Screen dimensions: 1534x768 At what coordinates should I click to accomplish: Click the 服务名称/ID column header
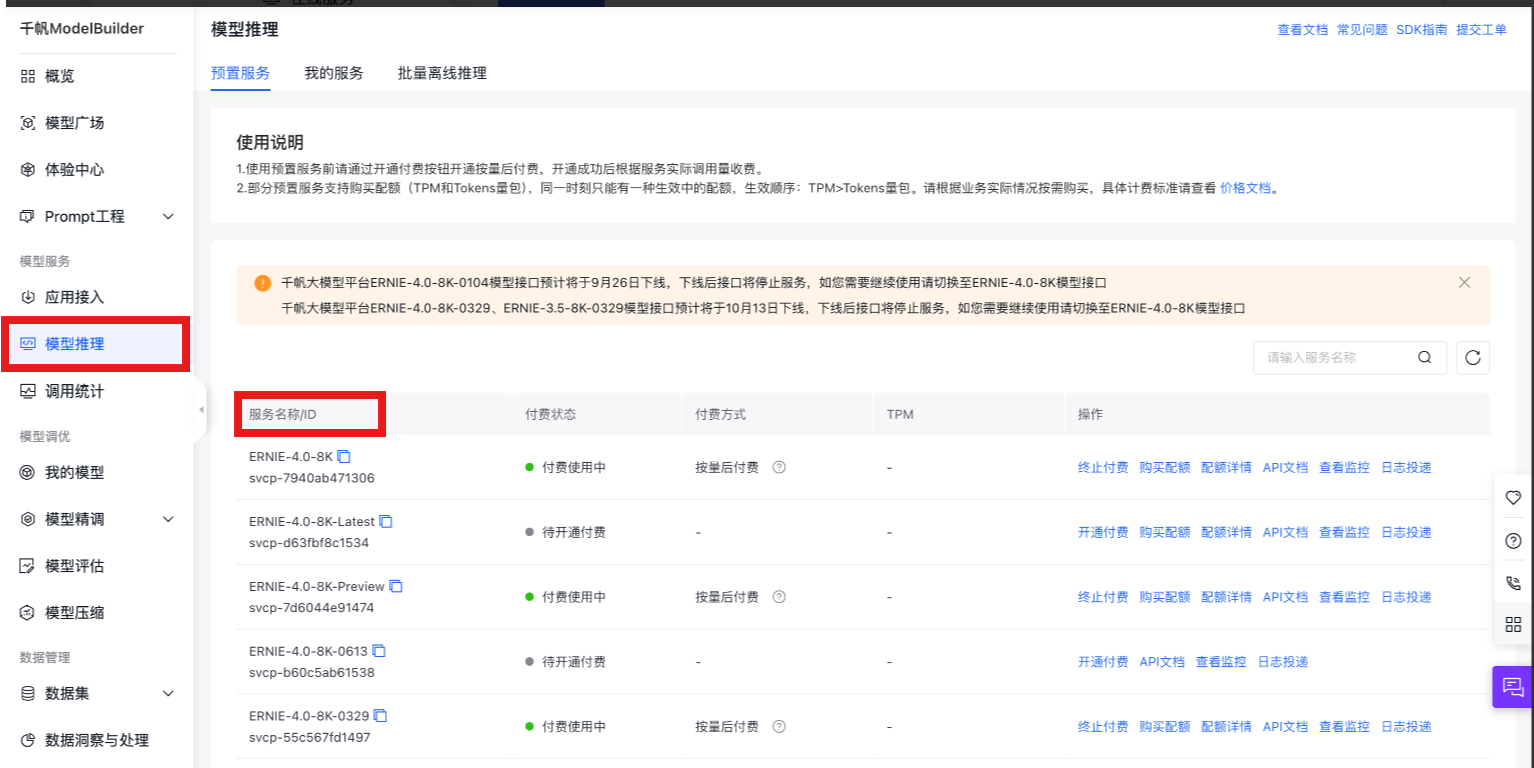pyautogui.click(x=283, y=414)
